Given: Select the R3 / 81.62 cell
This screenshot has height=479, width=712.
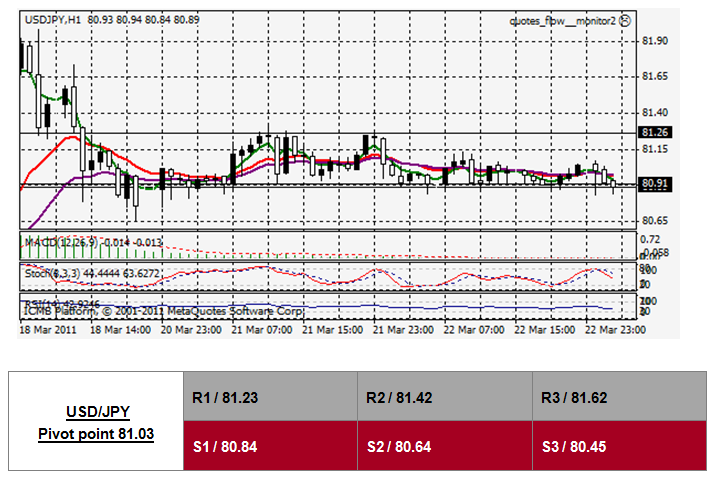Looking at the screenshot, I should coord(616,397).
